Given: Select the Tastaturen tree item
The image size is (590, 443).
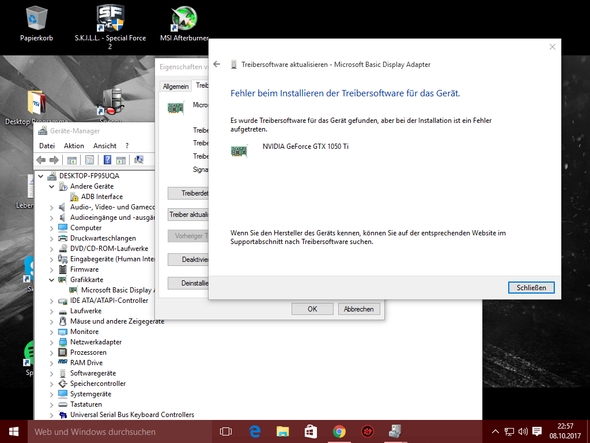Looking at the screenshot, I should click(86, 404).
